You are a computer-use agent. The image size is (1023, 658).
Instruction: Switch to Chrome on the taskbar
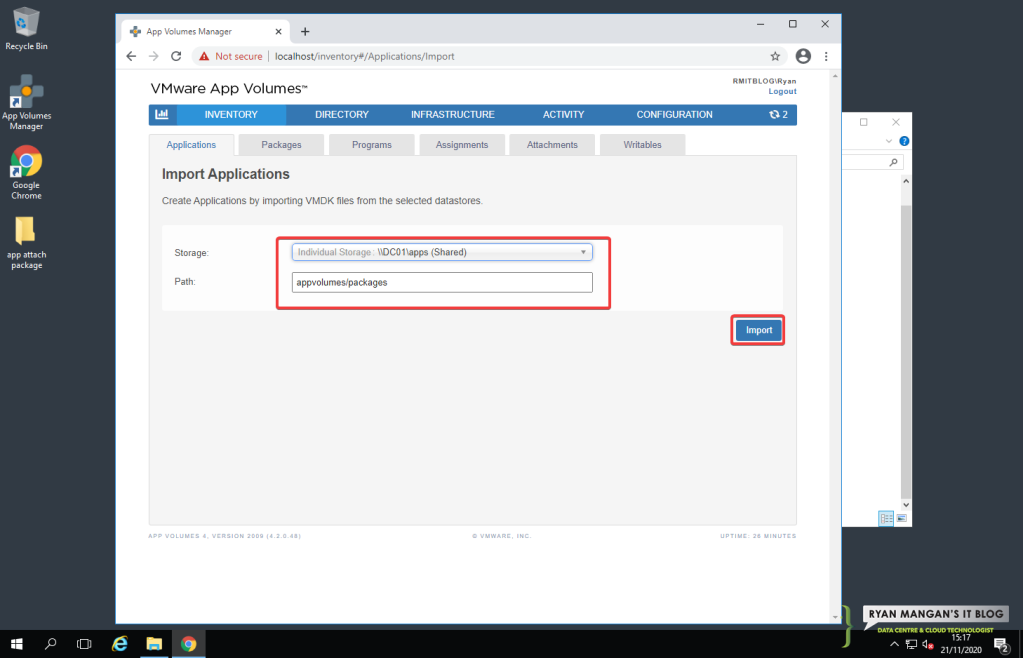click(189, 644)
